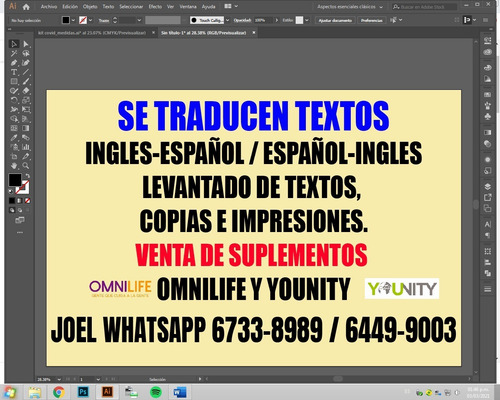The width and height of the screenshot is (500, 400).
Task: Set paint mode to Gradient
Action: click(20, 201)
